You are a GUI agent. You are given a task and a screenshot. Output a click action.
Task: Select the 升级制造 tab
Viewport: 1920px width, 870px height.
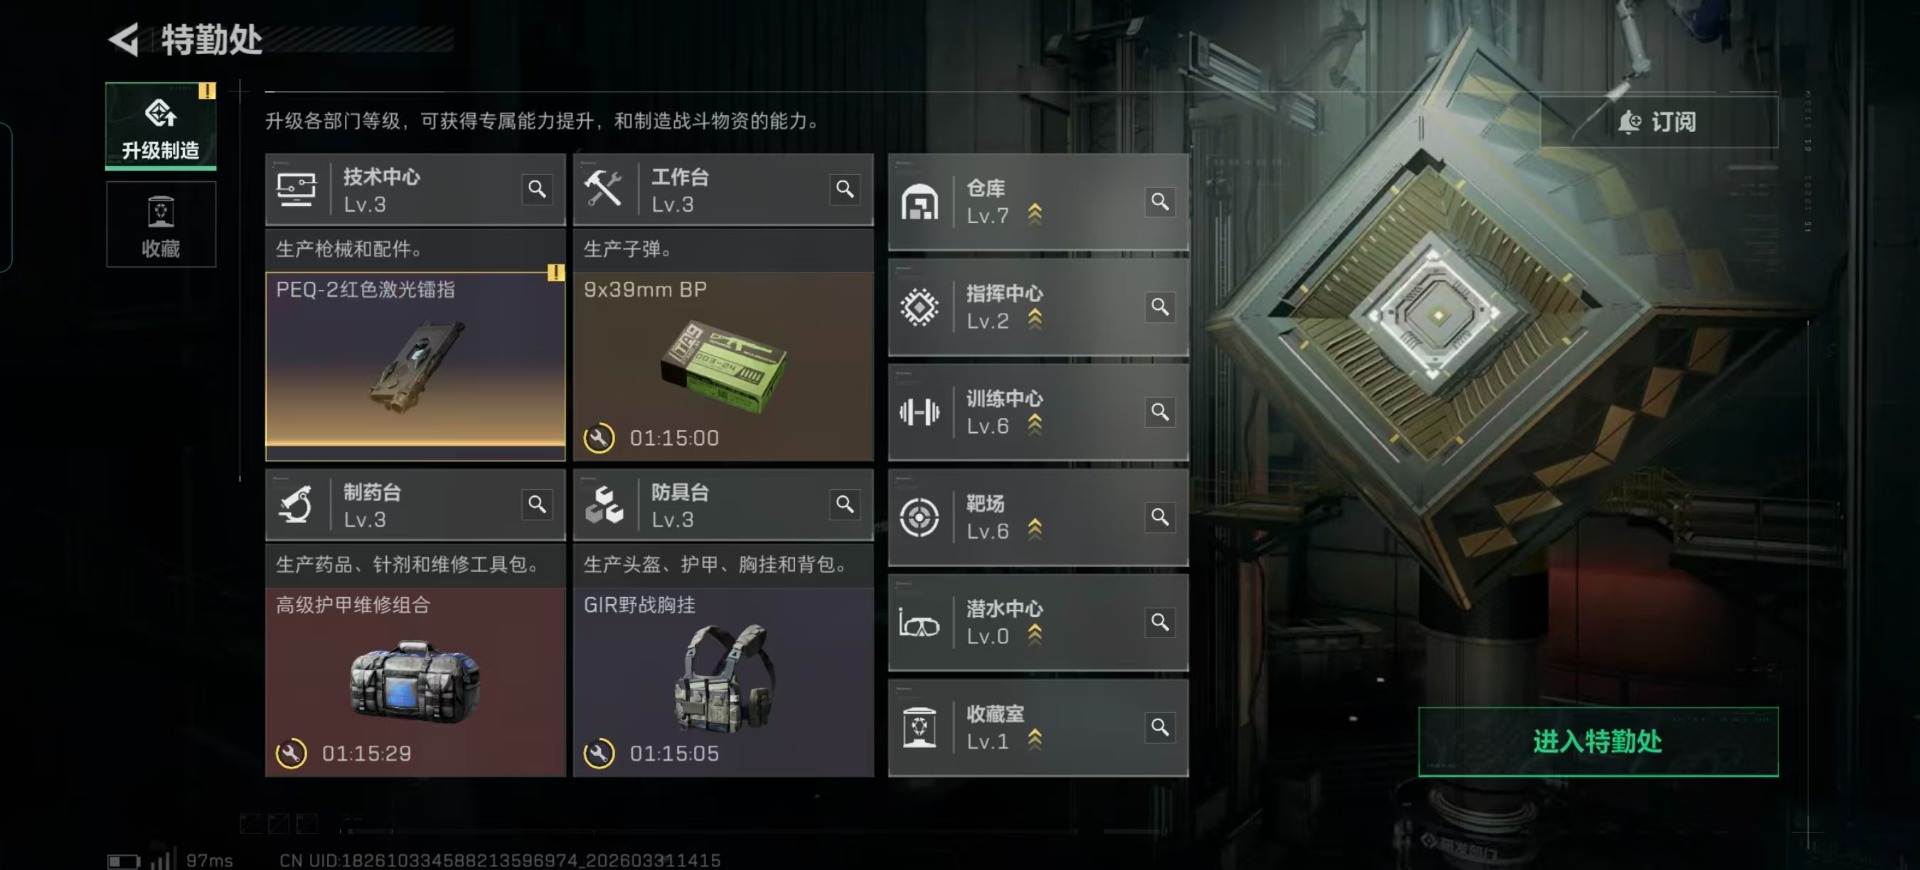click(x=161, y=126)
